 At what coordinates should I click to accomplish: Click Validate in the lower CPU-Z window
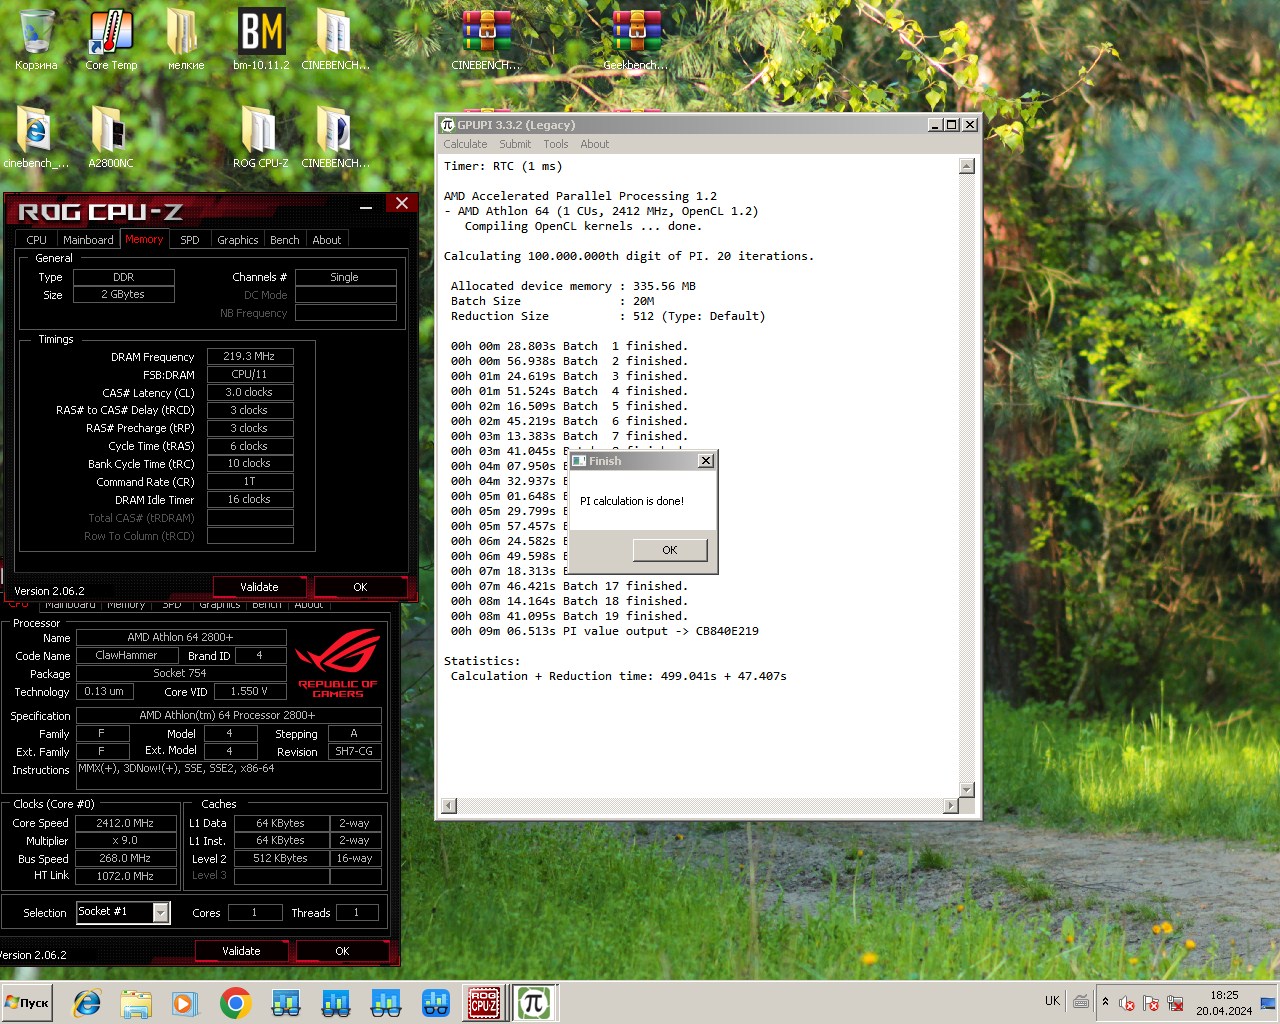[241, 951]
